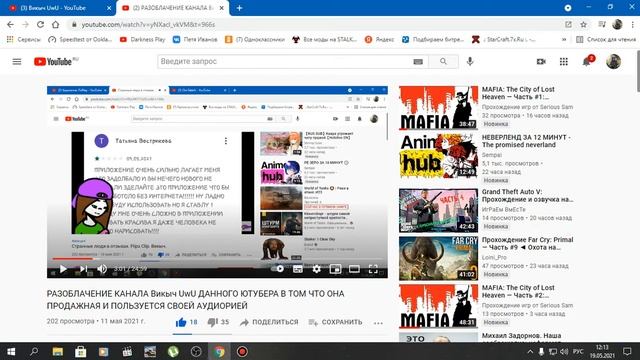The image size is (640, 360).
Task: Expand hidden bookmarks chevron
Action: click(564, 40)
